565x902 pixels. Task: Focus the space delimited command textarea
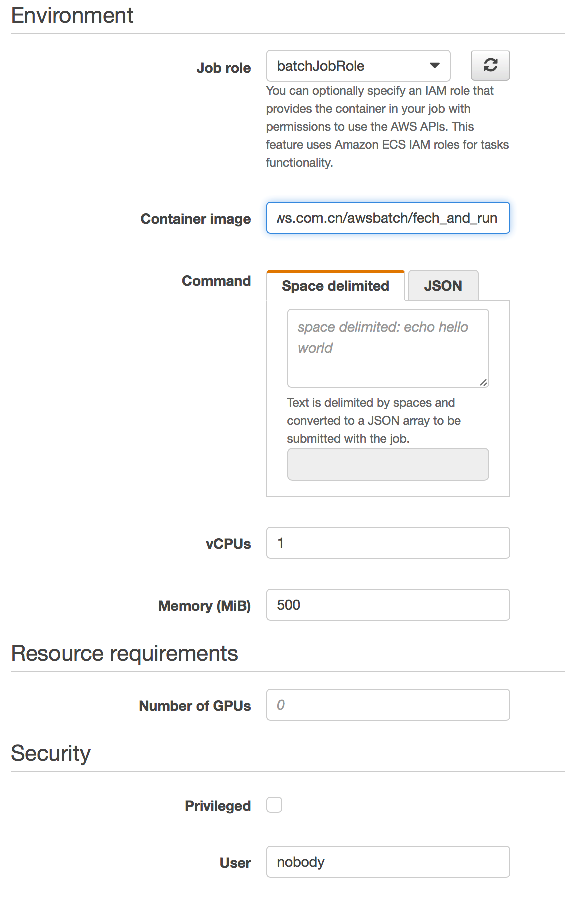(x=388, y=349)
